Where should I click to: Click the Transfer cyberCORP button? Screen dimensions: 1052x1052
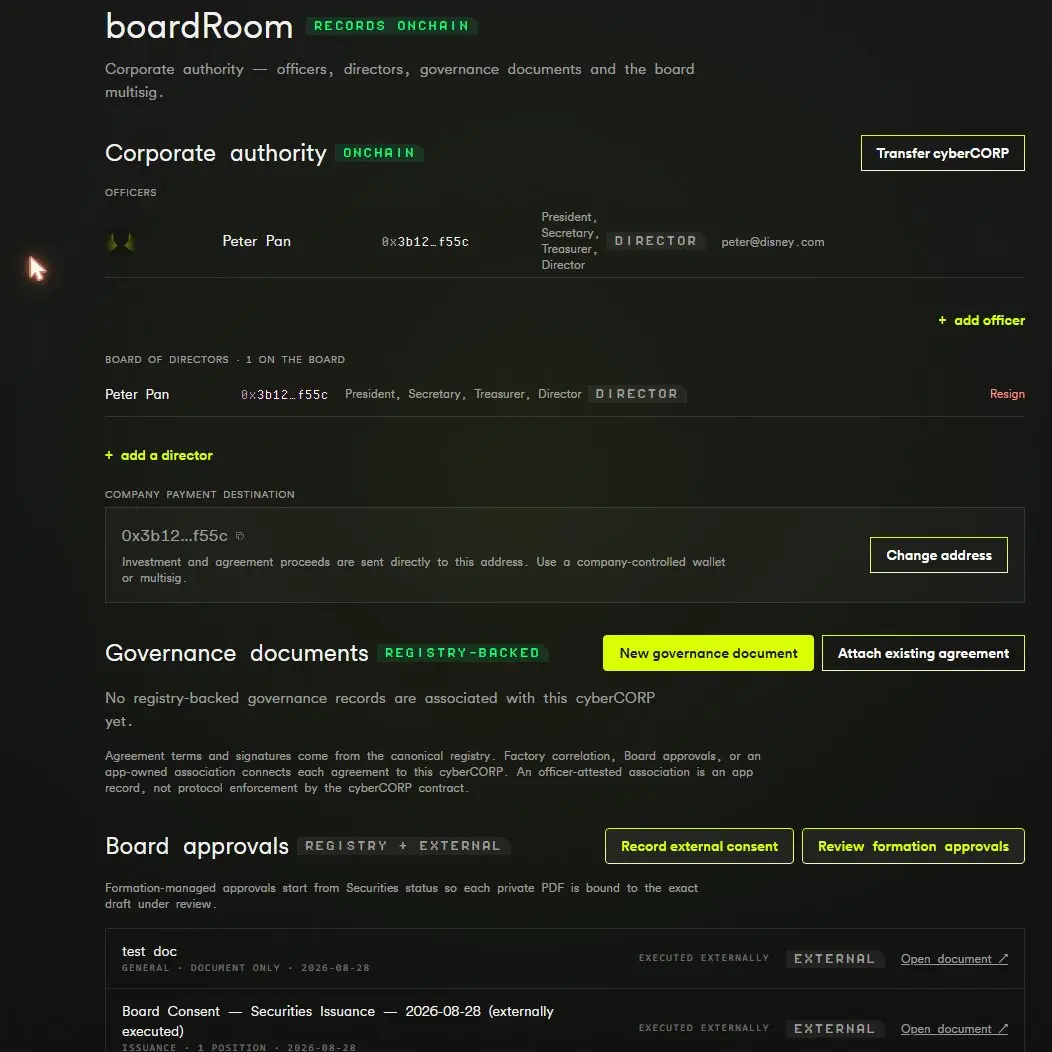pos(943,153)
